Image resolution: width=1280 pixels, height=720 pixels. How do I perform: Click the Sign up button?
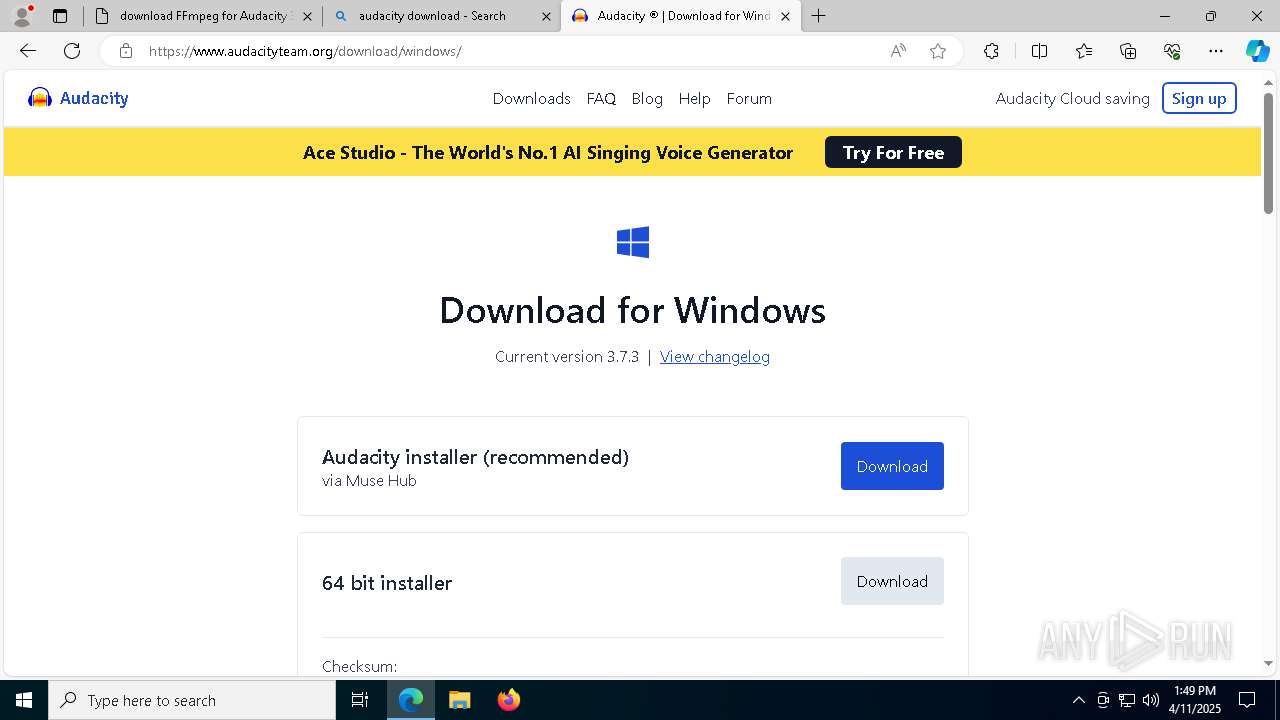coord(1199,98)
